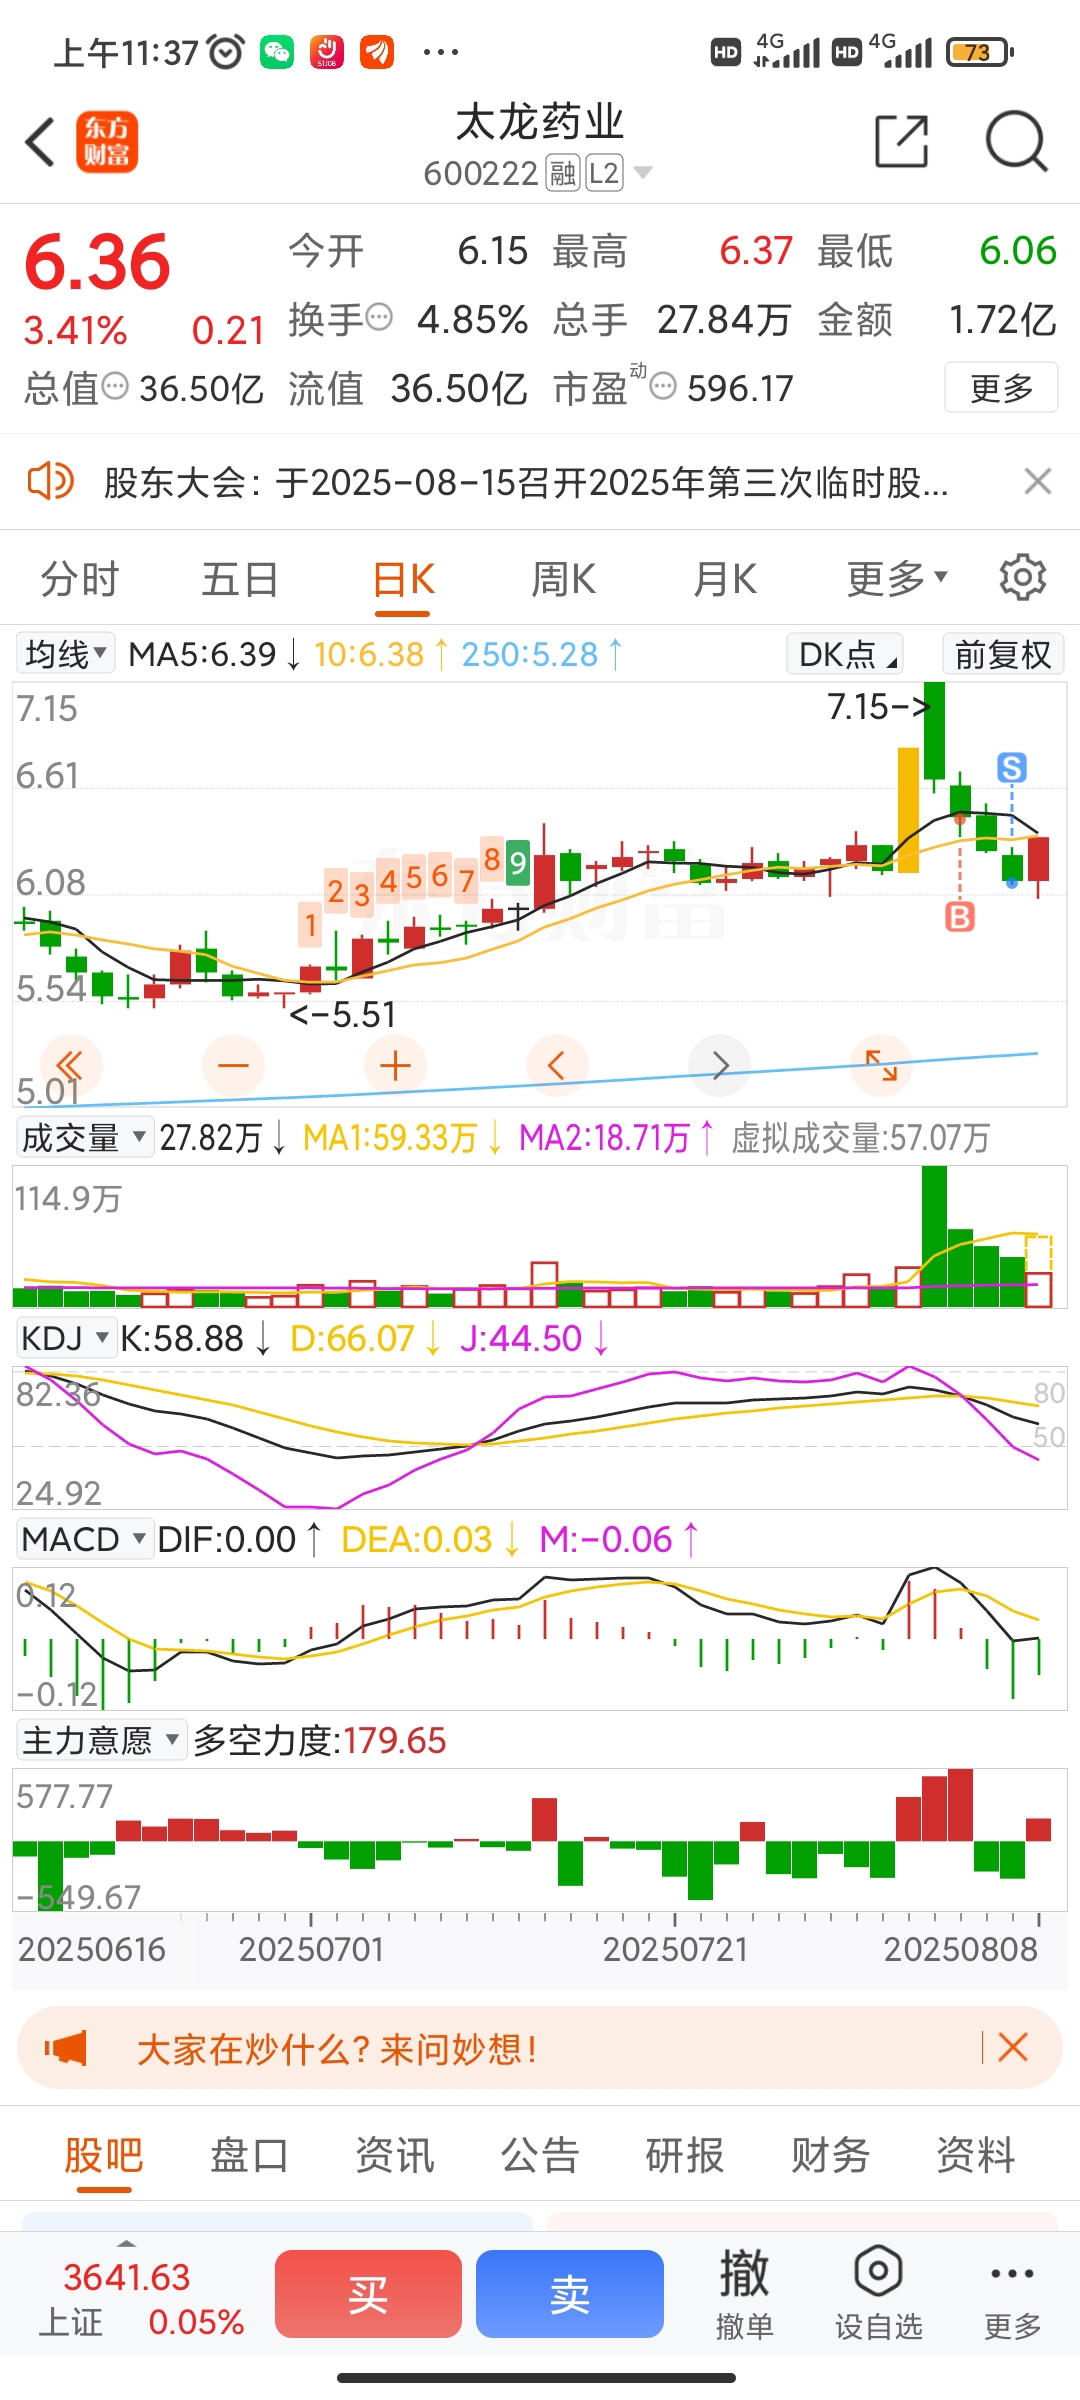Open the 资讯 tab

click(x=395, y=2156)
